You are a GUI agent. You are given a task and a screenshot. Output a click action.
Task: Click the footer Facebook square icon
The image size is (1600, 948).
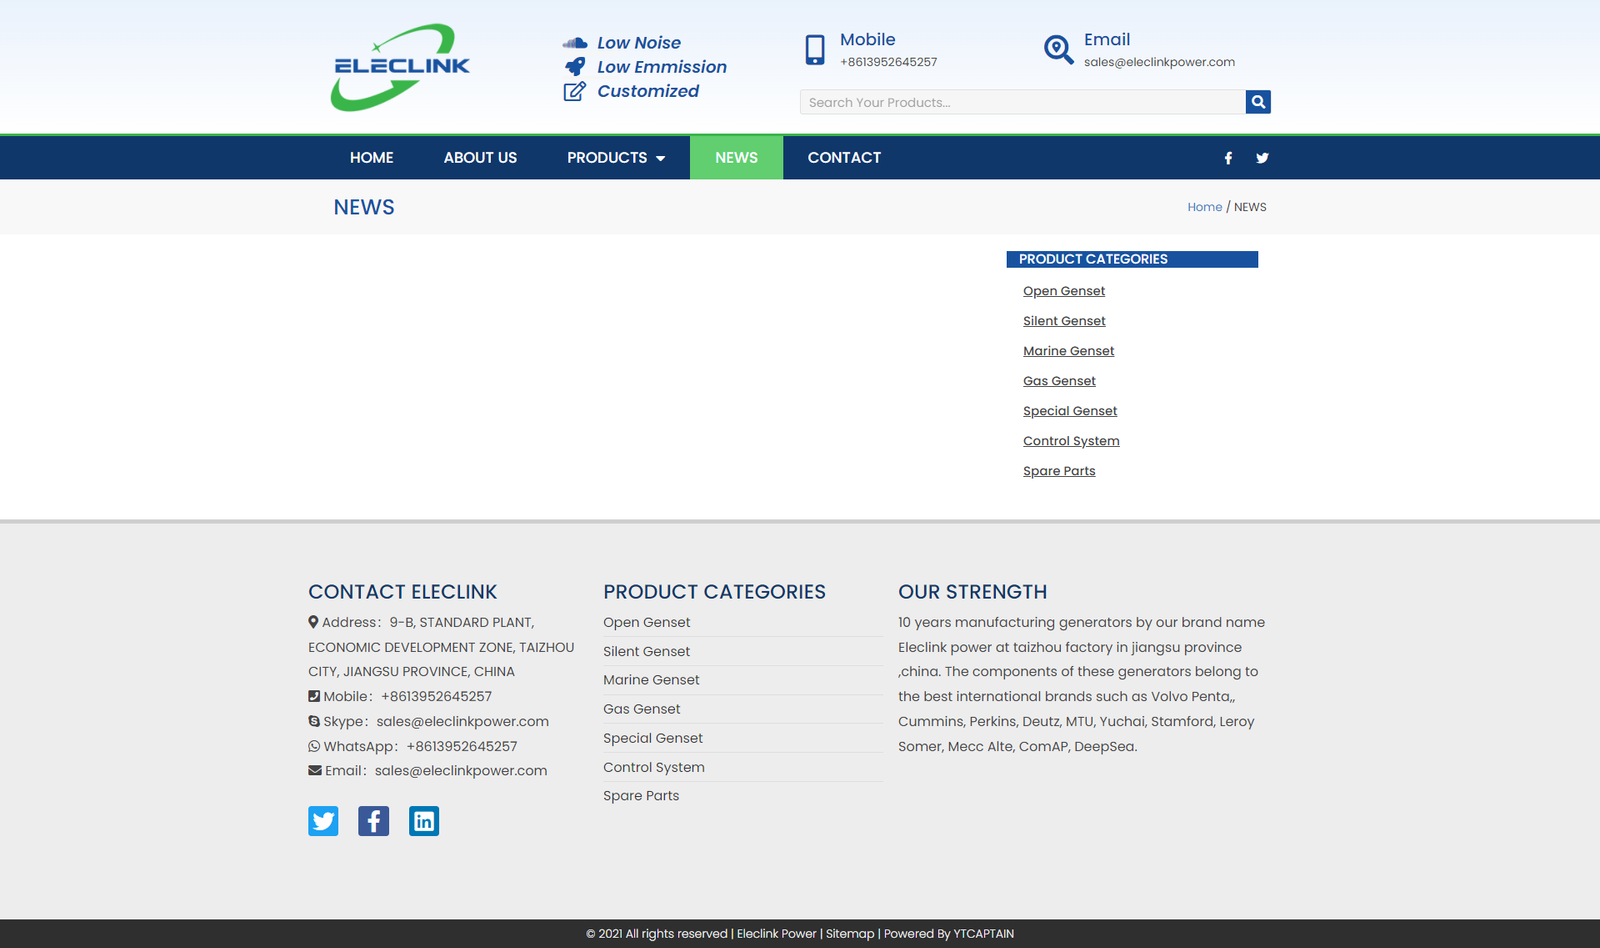pyautogui.click(x=373, y=821)
